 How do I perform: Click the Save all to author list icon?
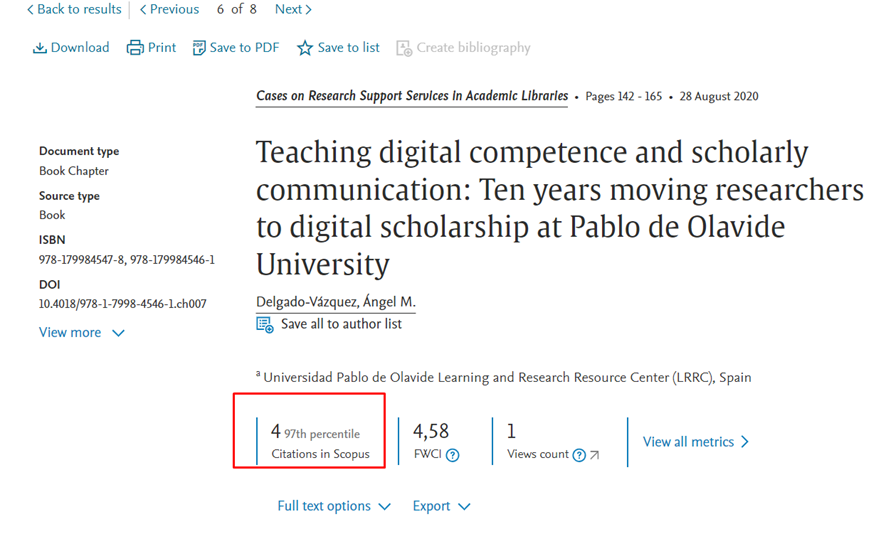(x=265, y=324)
